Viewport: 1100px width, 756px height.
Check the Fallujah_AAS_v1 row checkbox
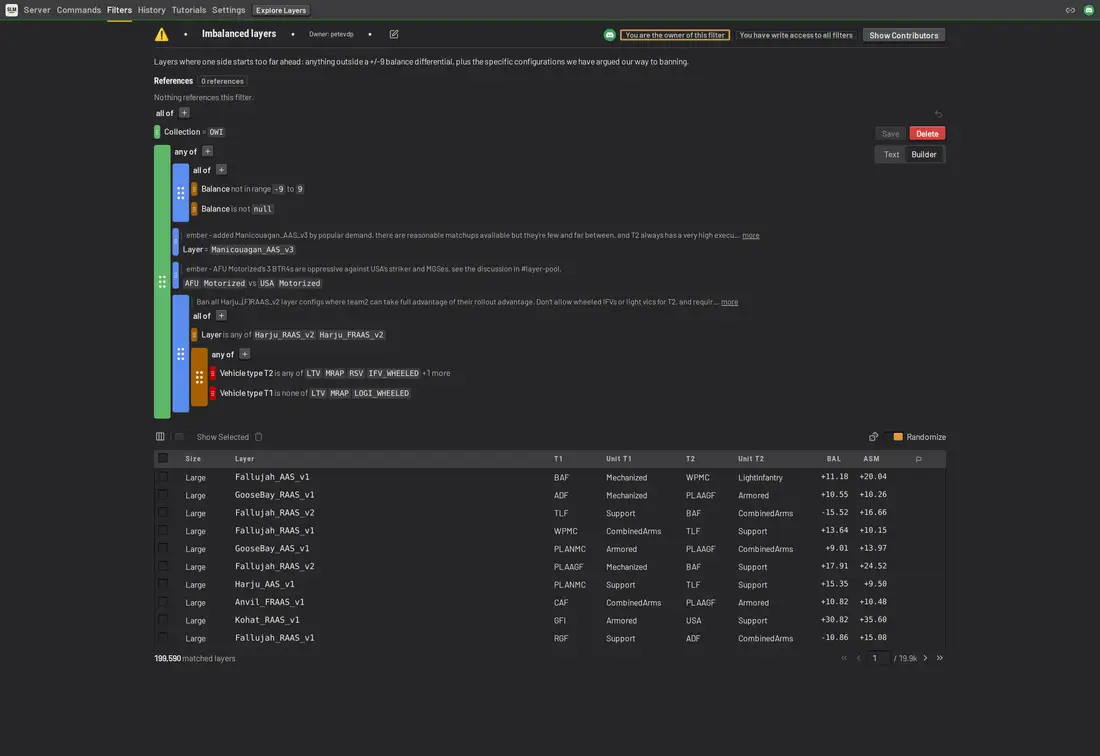point(163,476)
